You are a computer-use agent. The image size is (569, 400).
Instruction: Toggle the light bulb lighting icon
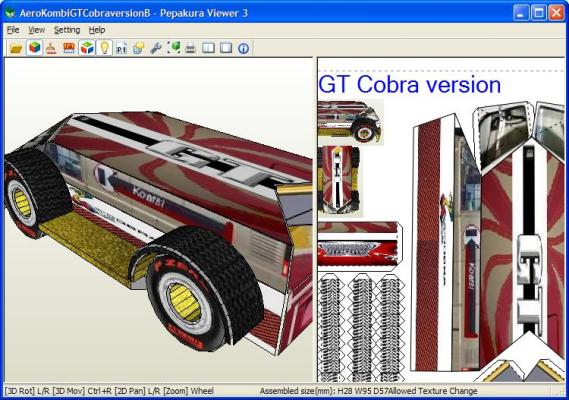click(104, 48)
